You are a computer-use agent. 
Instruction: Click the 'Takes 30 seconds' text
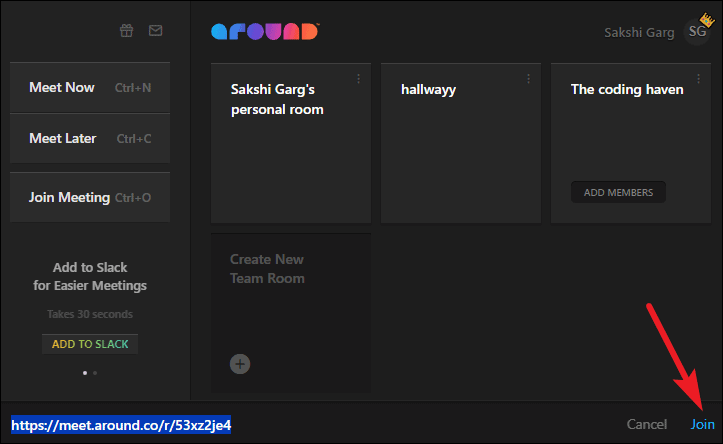point(90,314)
